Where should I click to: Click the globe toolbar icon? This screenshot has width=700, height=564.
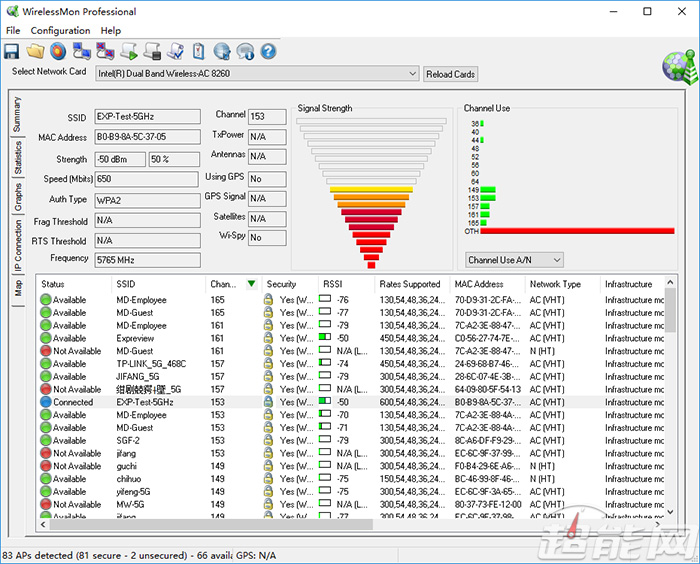pos(221,51)
